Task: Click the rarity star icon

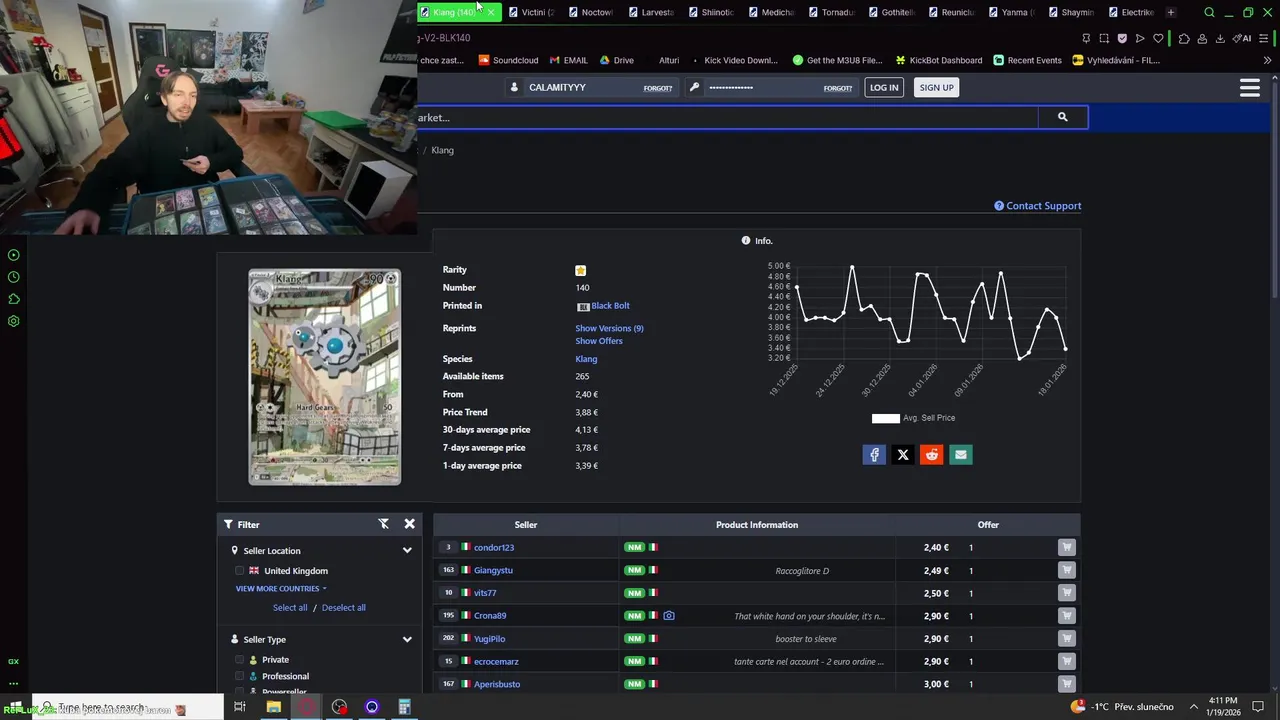Action: (580, 270)
